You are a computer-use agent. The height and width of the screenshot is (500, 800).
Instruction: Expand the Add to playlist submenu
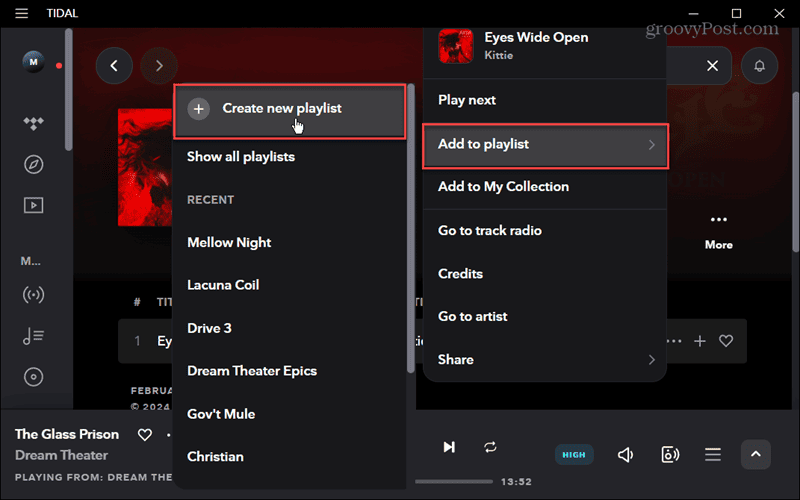coord(545,145)
